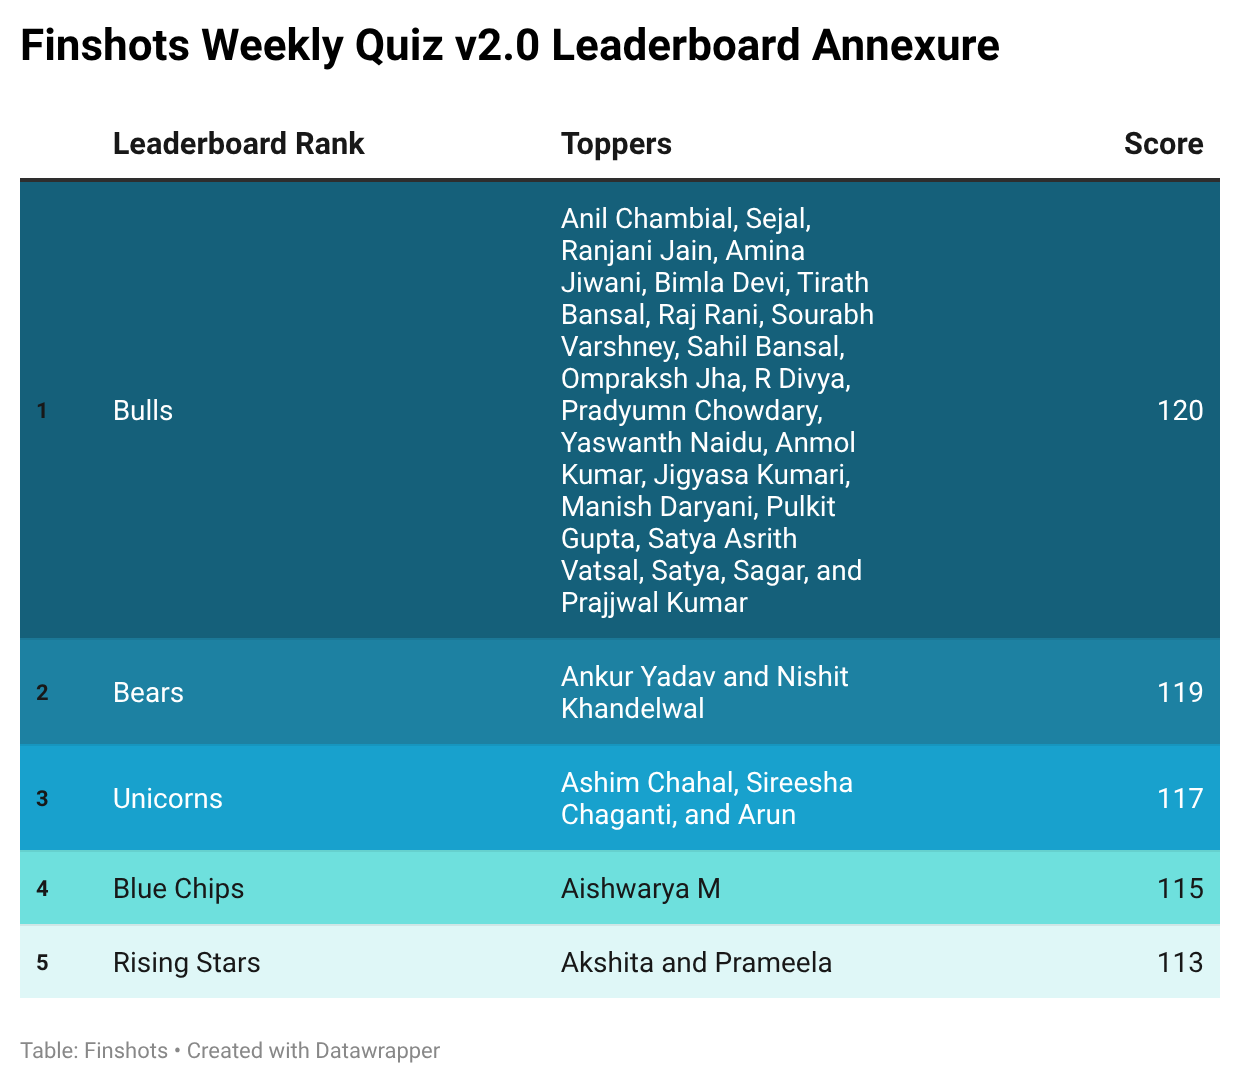Click the Created with Datawrapper footer text

pos(313,1051)
